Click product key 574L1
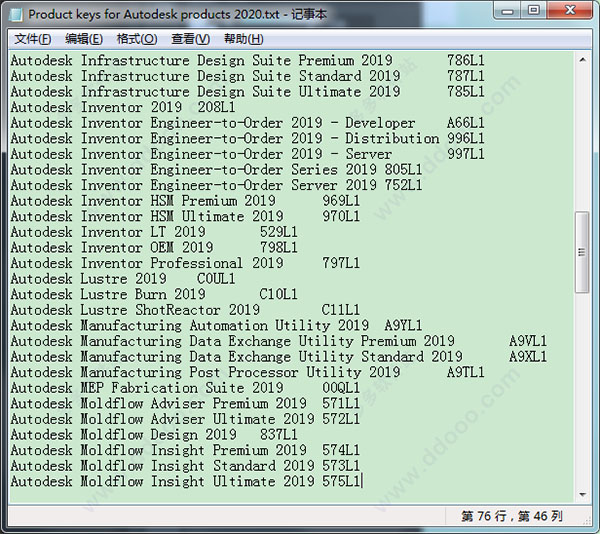 click(341, 451)
